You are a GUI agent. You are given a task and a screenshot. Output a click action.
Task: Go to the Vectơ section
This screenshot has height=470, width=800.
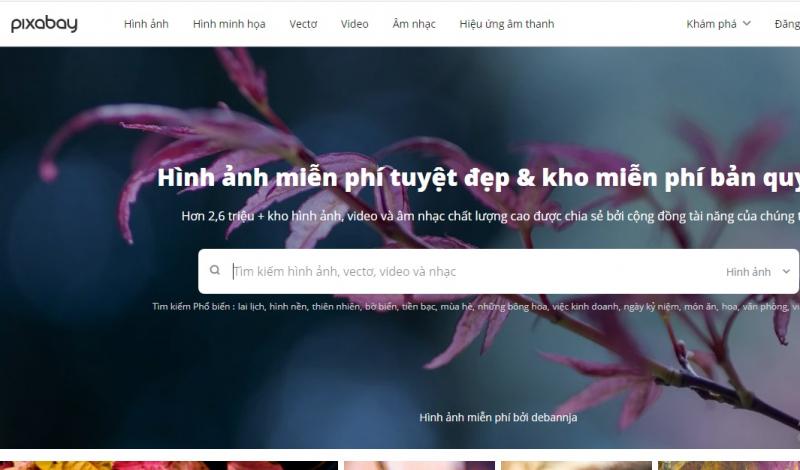pos(303,24)
